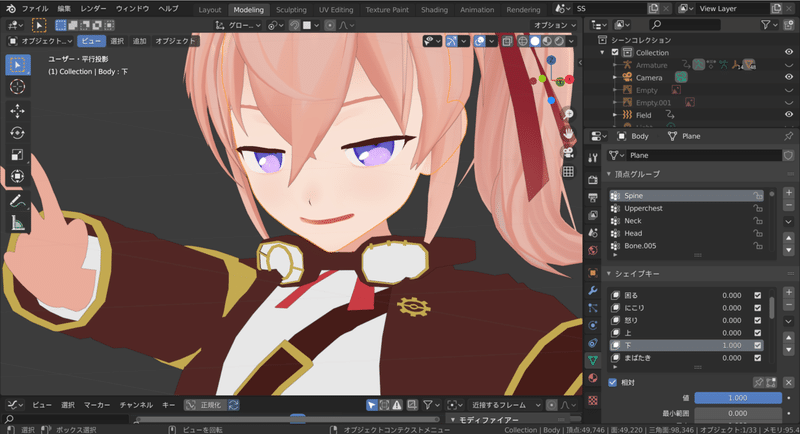
Task: Click the 最小範囲 value field
Action: point(738,413)
